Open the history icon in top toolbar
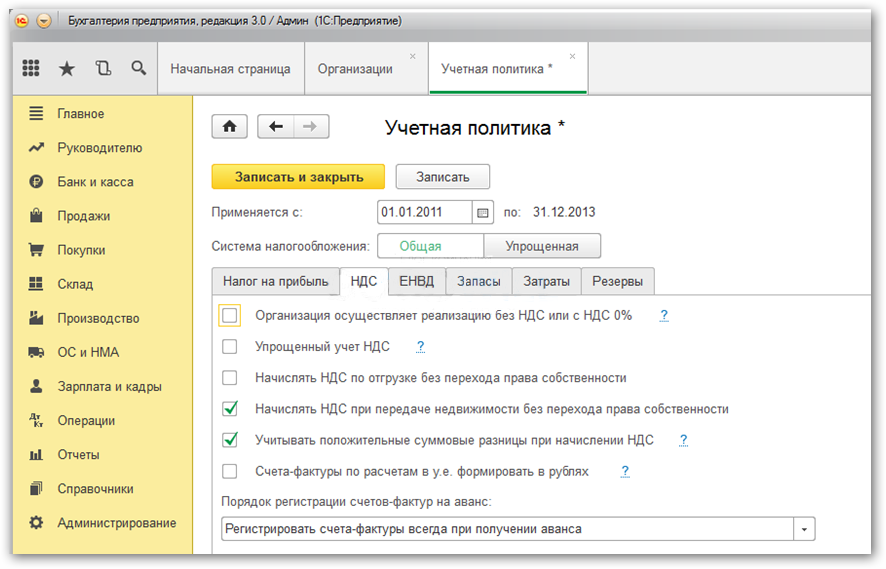This screenshot has height=569, width=886. pos(102,69)
